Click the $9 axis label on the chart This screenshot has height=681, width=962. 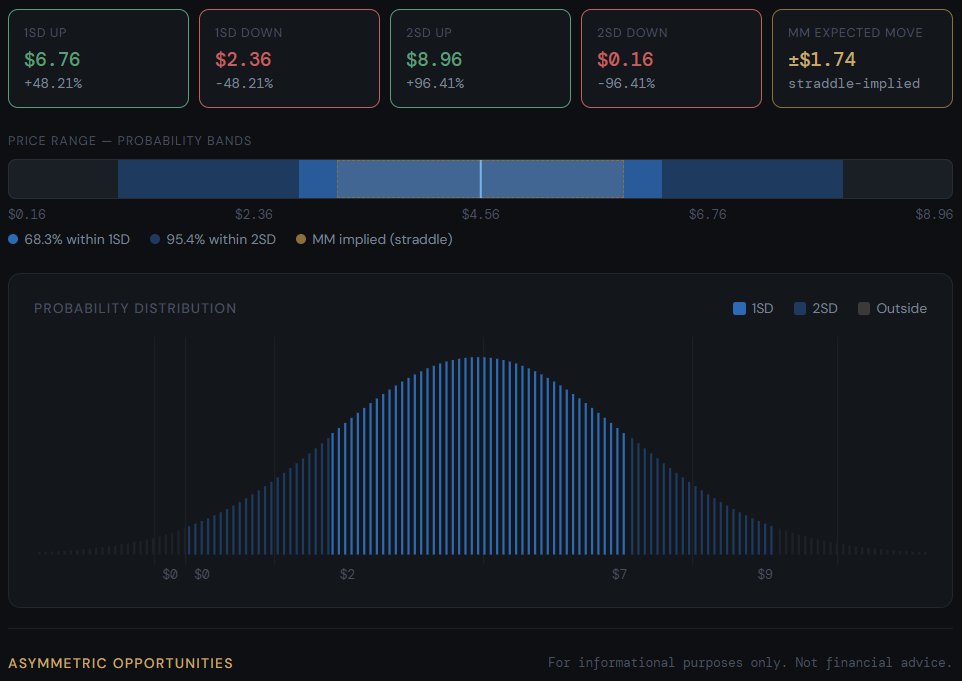(764, 574)
